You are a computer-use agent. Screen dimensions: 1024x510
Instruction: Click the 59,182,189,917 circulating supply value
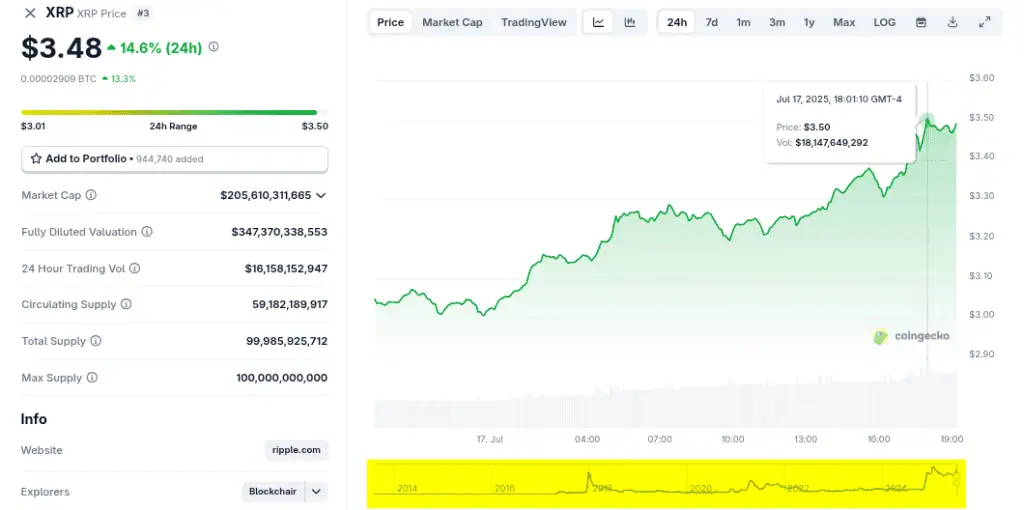pyautogui.click(x=290, y=304)
